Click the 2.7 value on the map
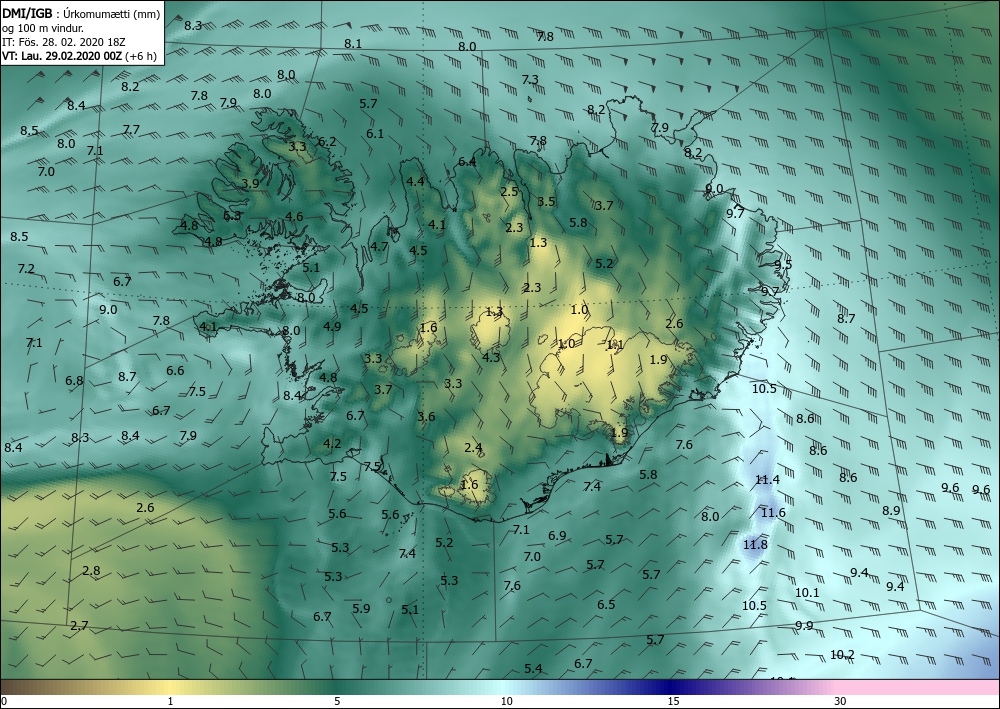 (x=79, y=626)
